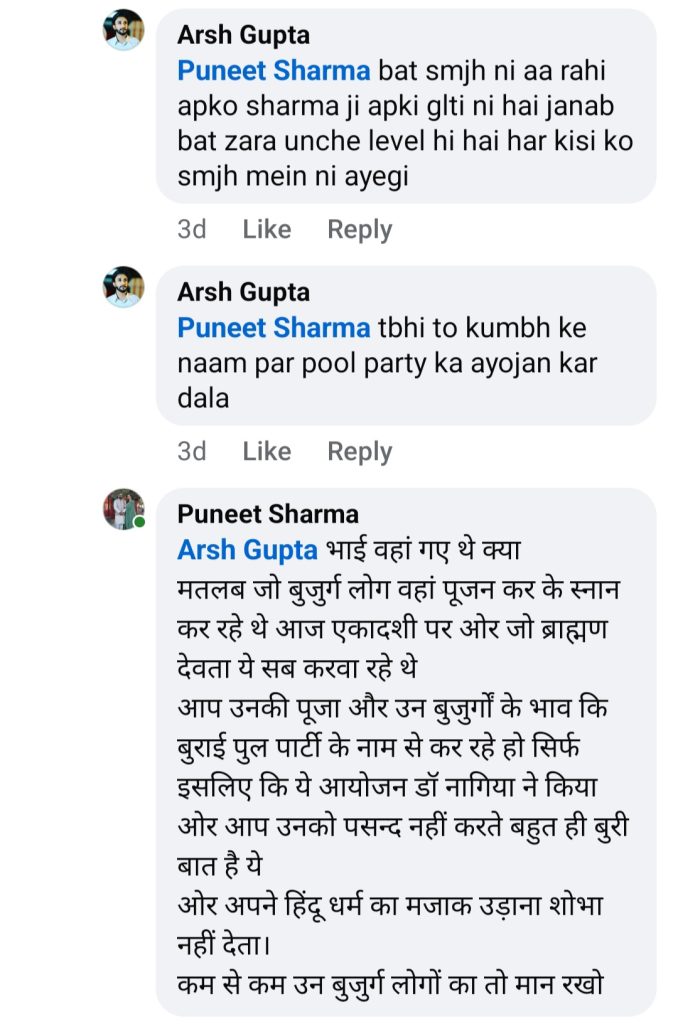The height and width of the screenshot is (1024, 678).
Task: Reply to the kumbh pool party comment
Action: pyautogui.click(x=359, y=451)
